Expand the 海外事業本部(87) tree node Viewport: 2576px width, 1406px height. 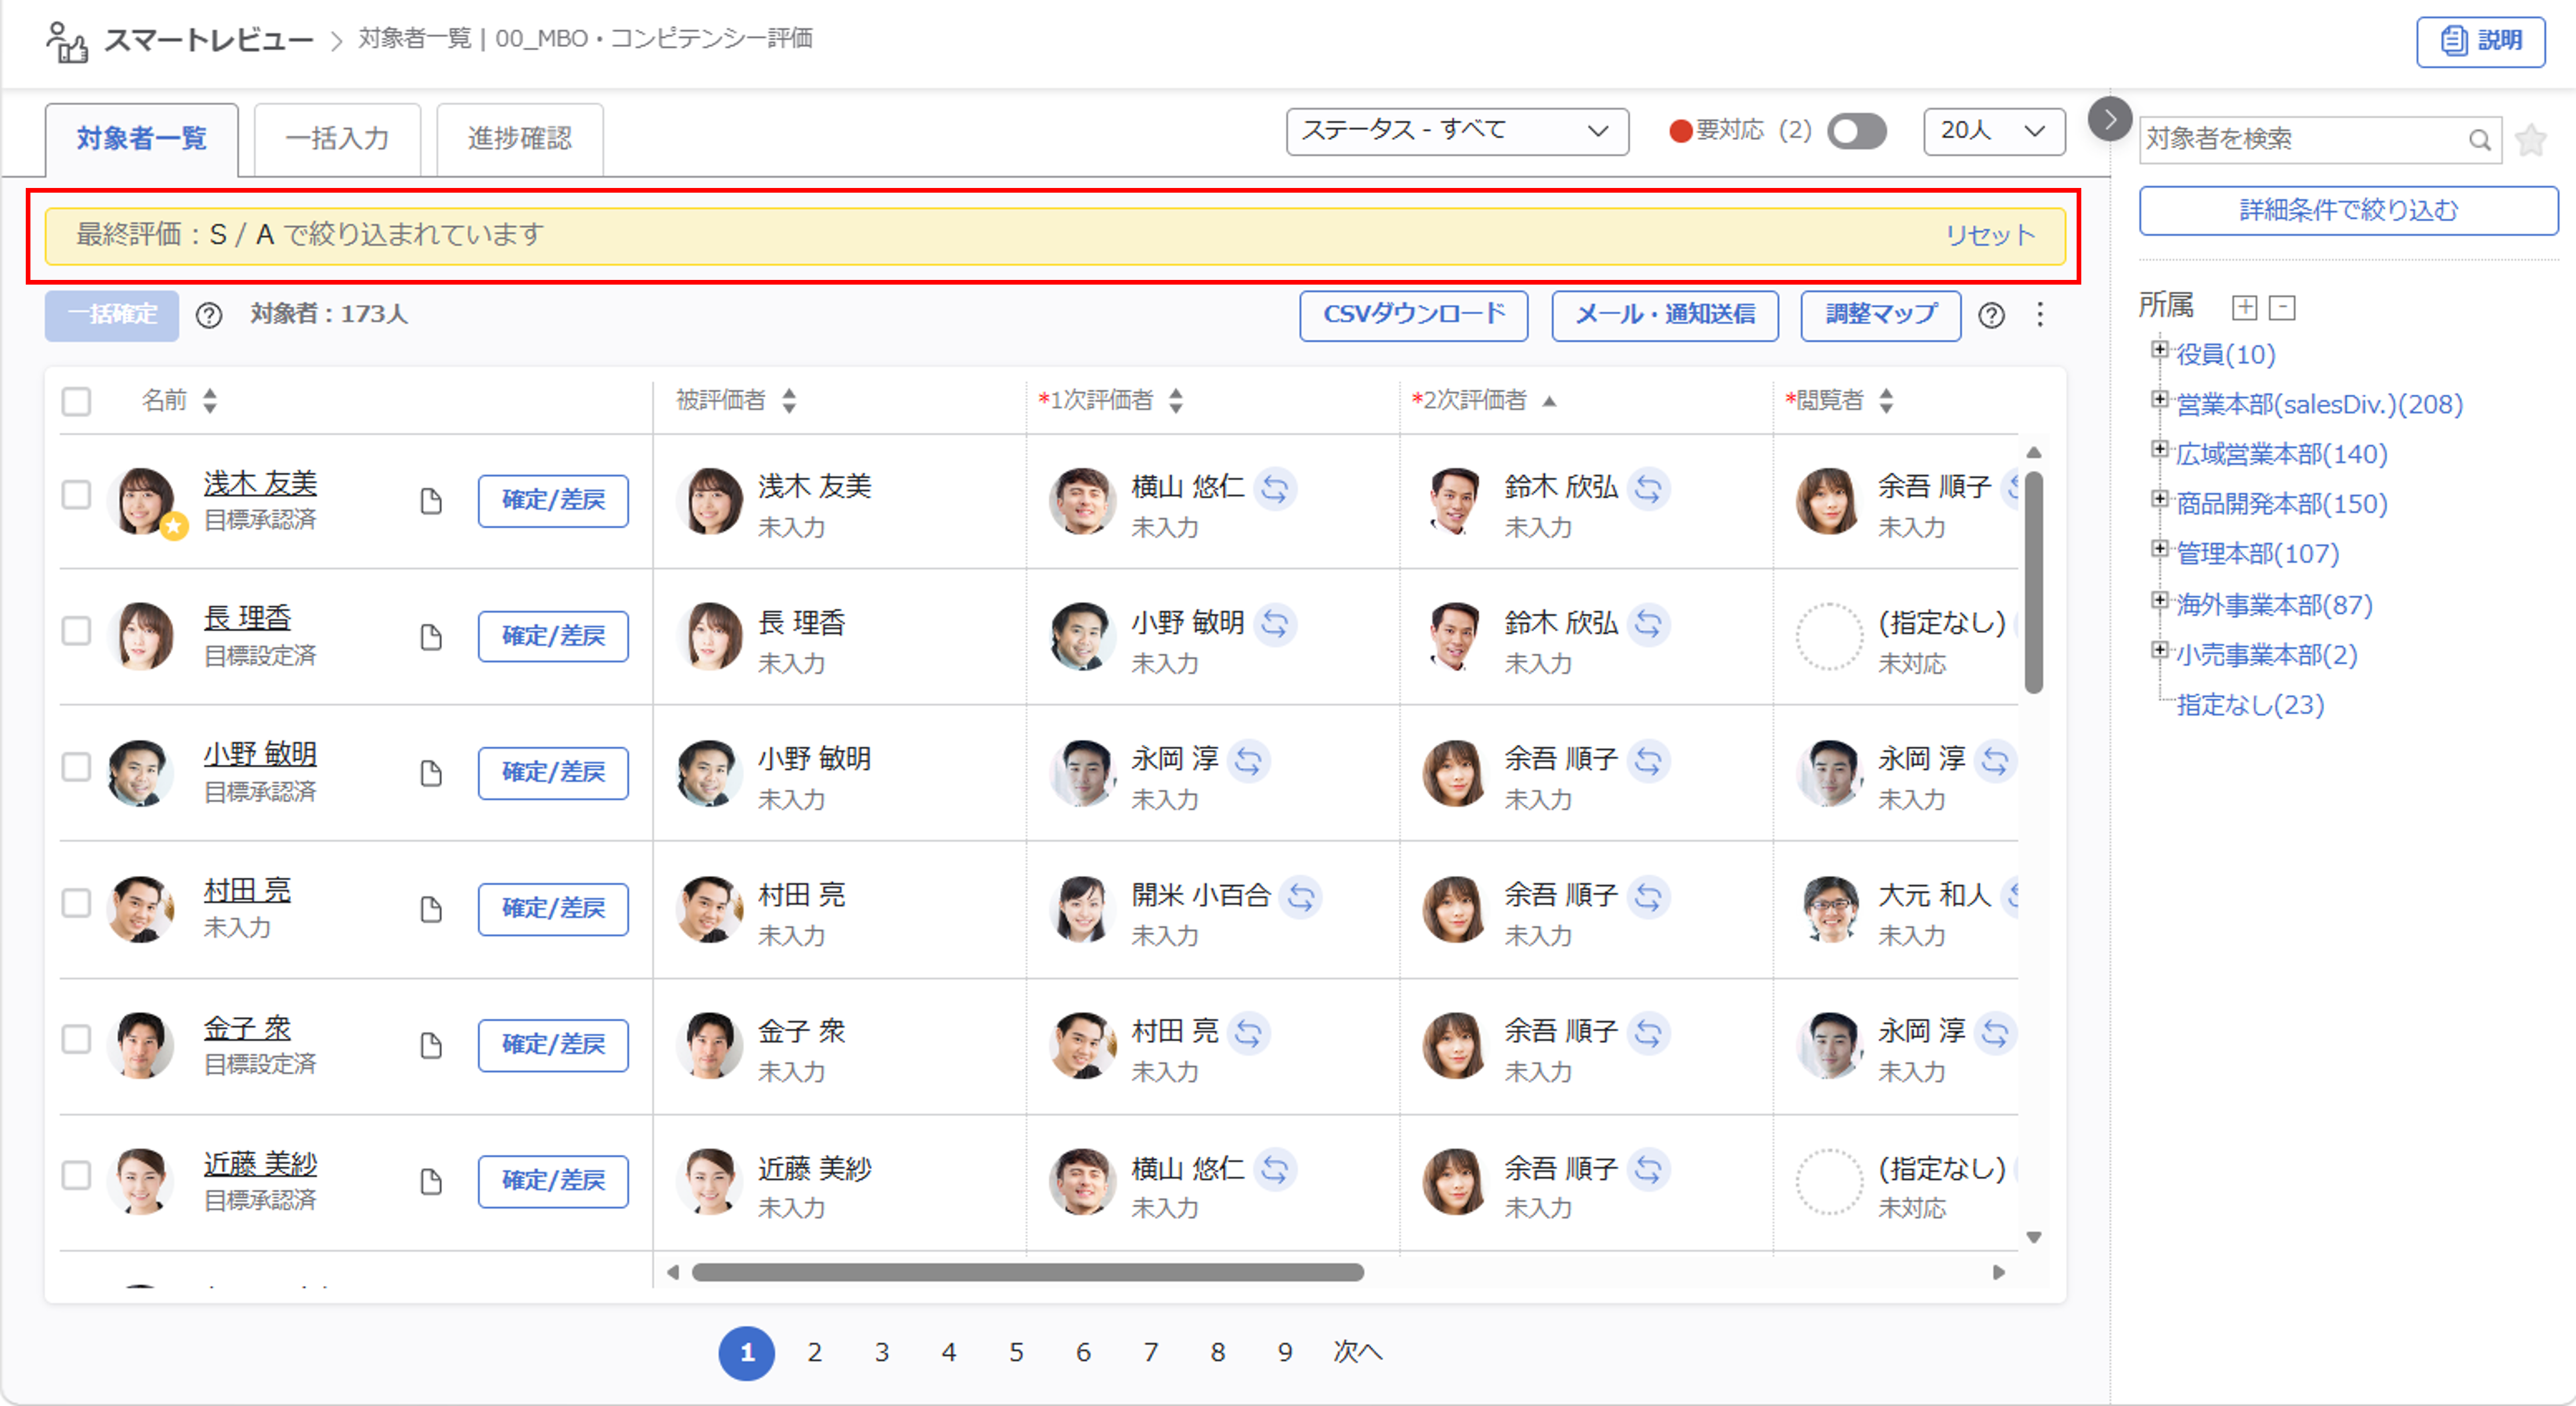2159,600
